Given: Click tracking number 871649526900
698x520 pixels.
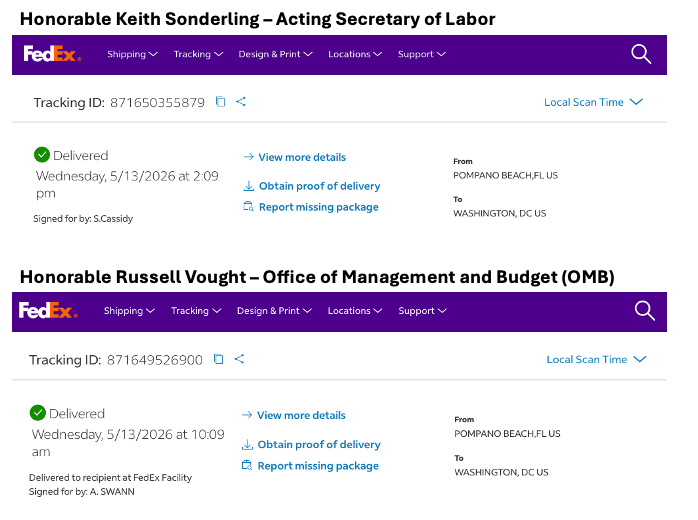Looking at the screenshot, I should pos(154,360).
